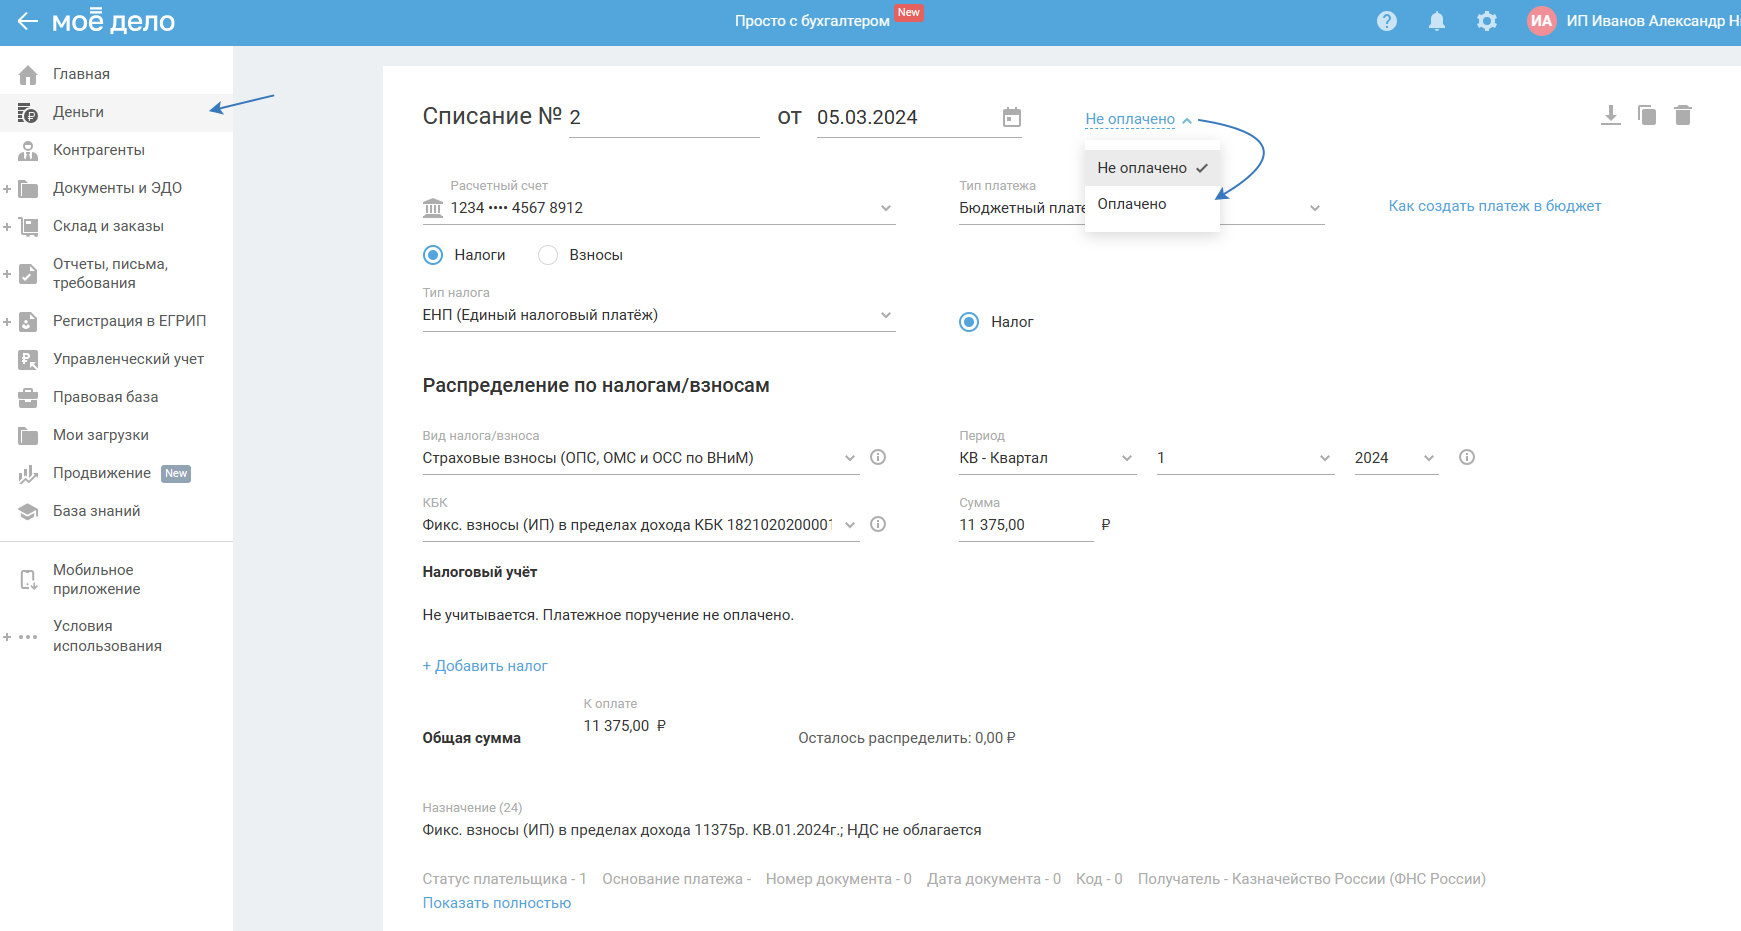
Task: Expand the Документы и ЭДО section
Action: coord(7,188)
